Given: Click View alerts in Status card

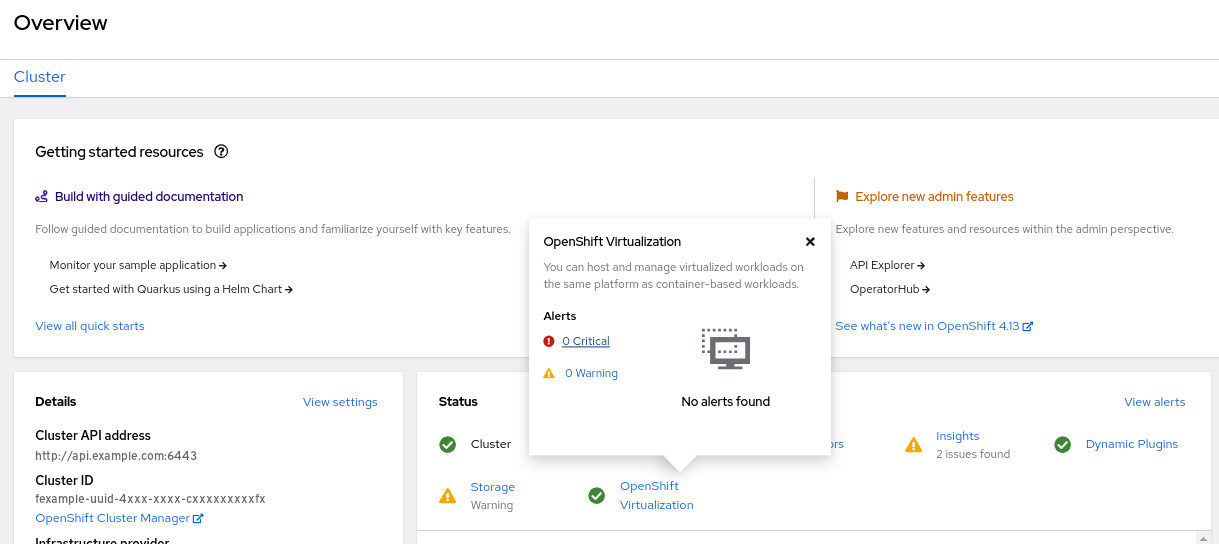Looking at the screenshot, I should pos(1154,402).
